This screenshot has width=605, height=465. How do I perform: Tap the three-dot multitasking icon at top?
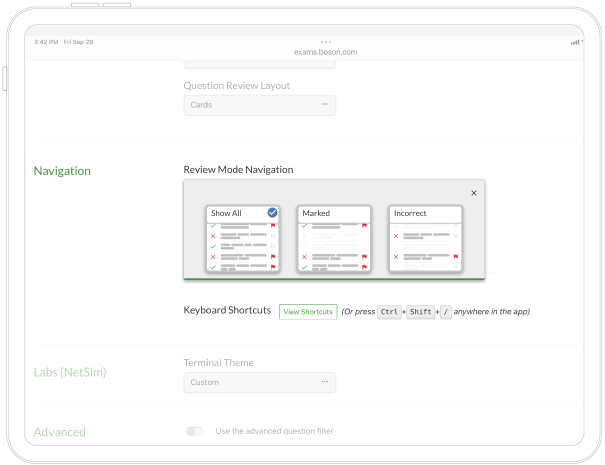[326, 42]
